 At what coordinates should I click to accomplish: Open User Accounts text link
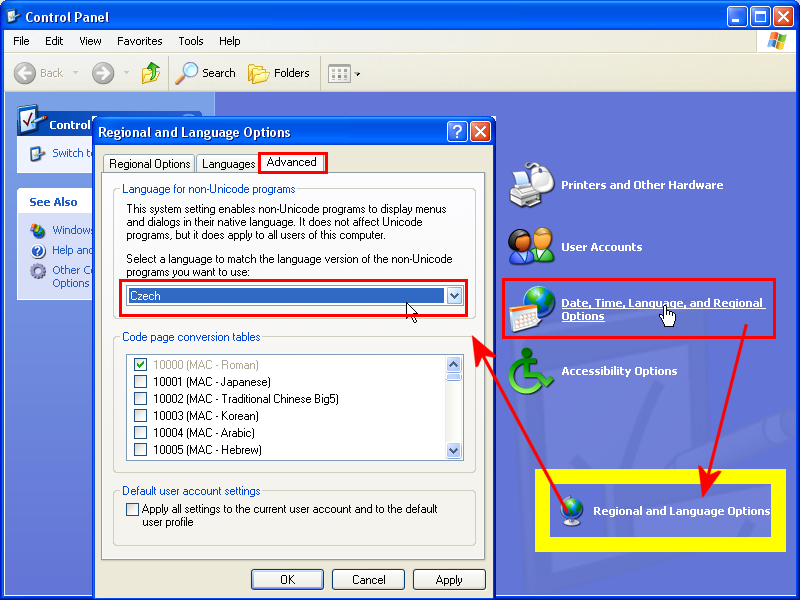602,247
